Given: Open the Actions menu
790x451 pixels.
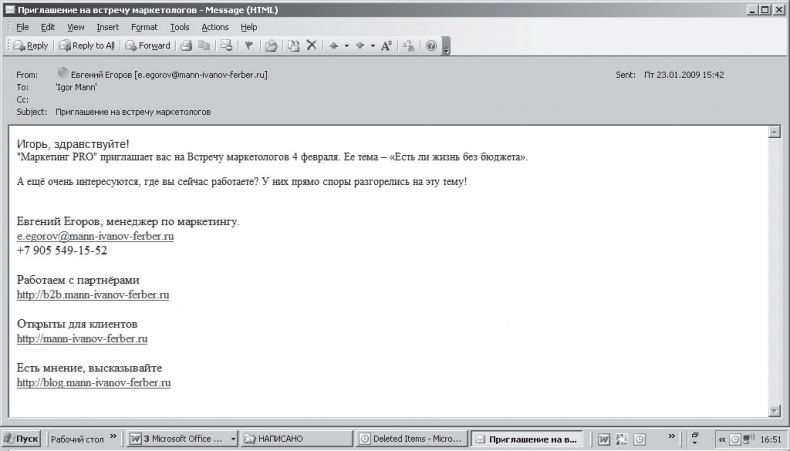Looking at the screenshot, I should click(x=215, y=27).
